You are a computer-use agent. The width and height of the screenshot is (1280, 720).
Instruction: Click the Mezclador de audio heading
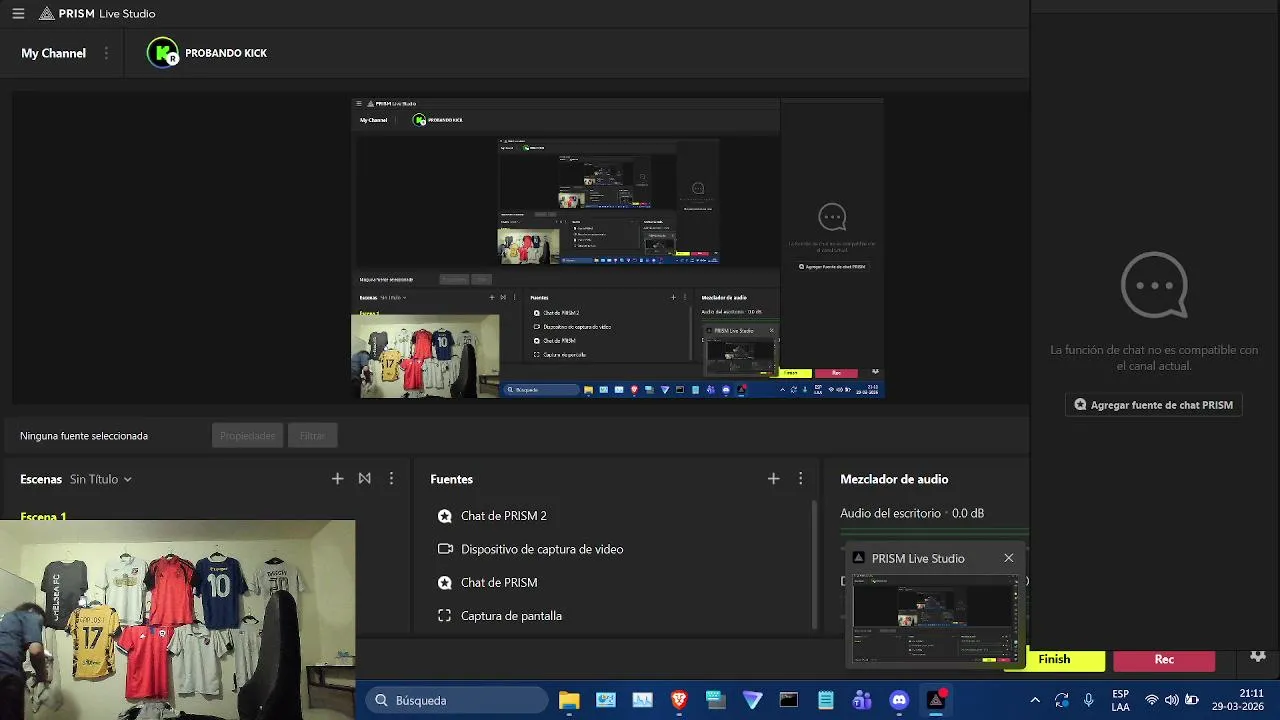[x=894, y=479]
